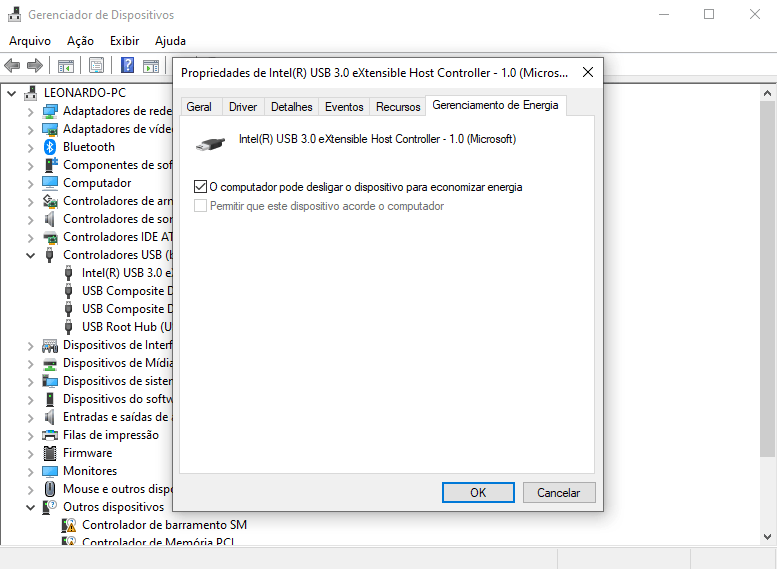Click the Properties toolbar icon

click(x=96, y=65)
